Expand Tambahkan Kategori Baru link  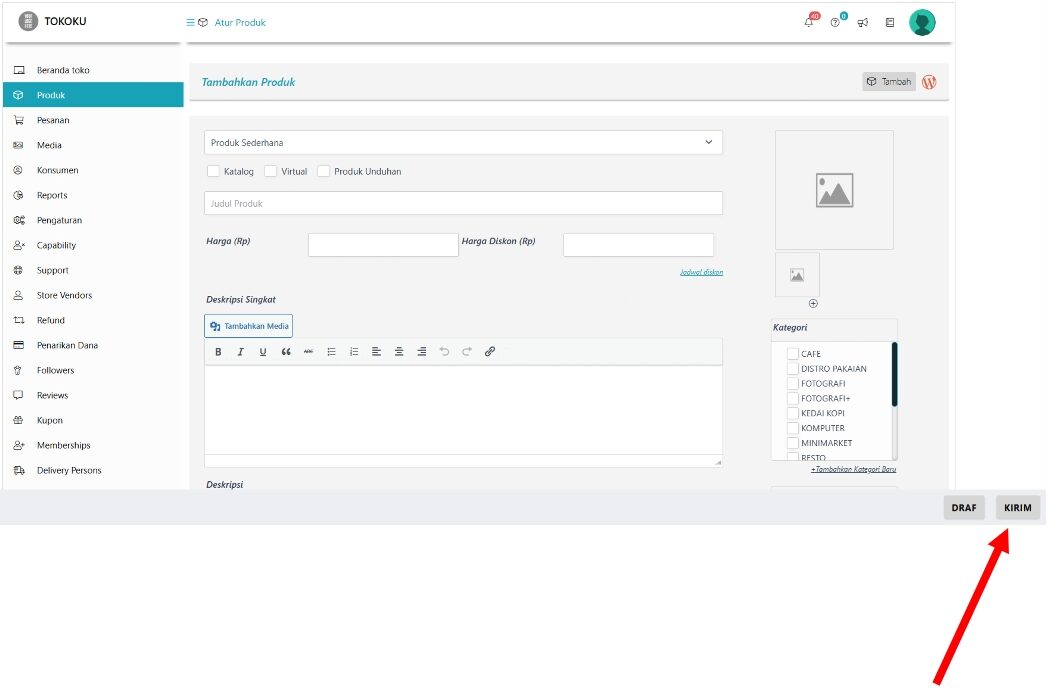tap(853, 469)
